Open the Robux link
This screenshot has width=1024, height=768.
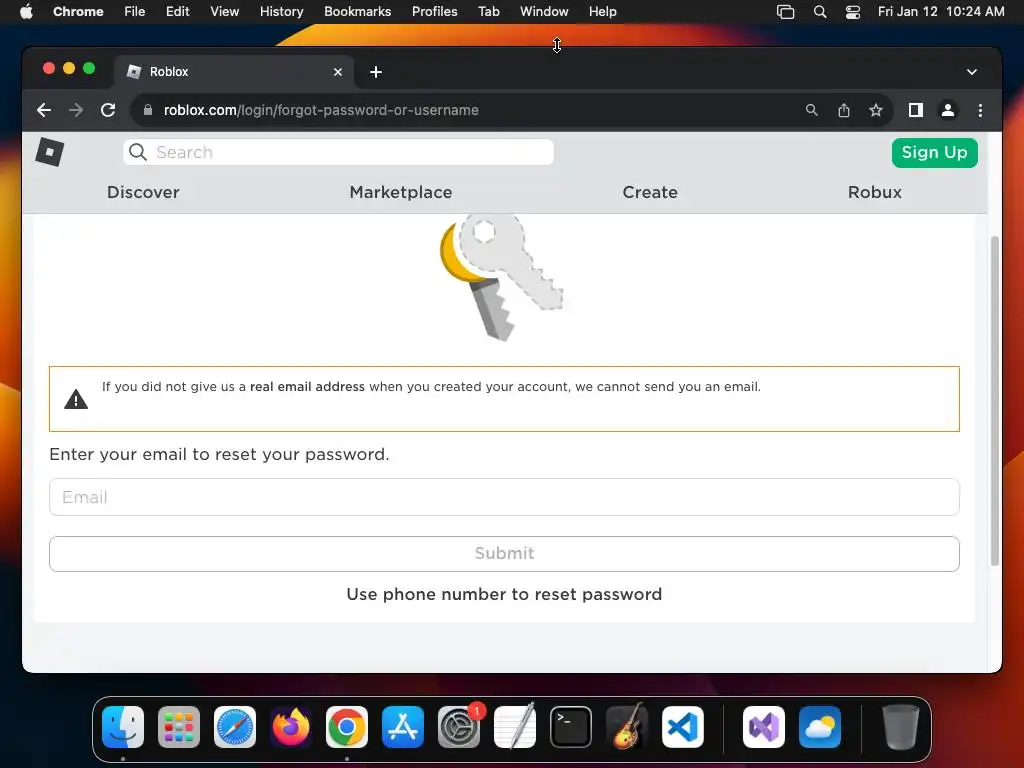[x=874, y=193]
